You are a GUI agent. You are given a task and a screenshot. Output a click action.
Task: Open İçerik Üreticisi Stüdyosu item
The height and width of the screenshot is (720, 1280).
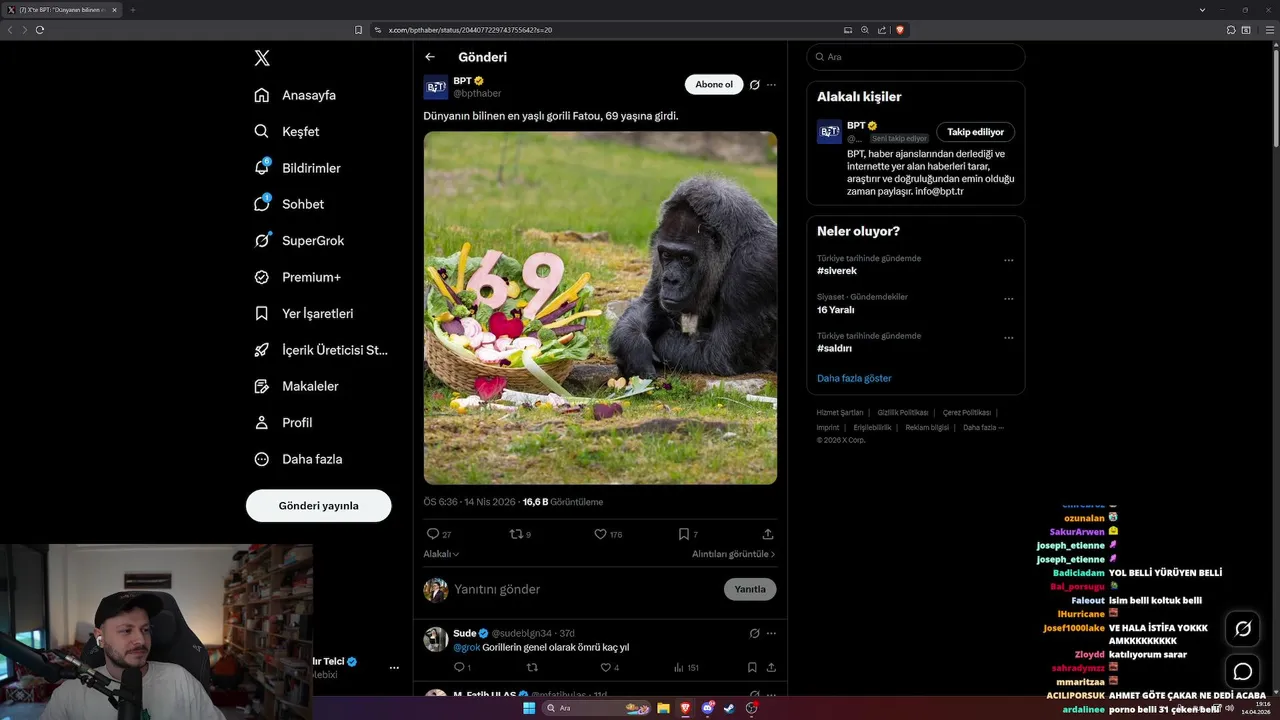pyautogui.click(x=321, y=350)
